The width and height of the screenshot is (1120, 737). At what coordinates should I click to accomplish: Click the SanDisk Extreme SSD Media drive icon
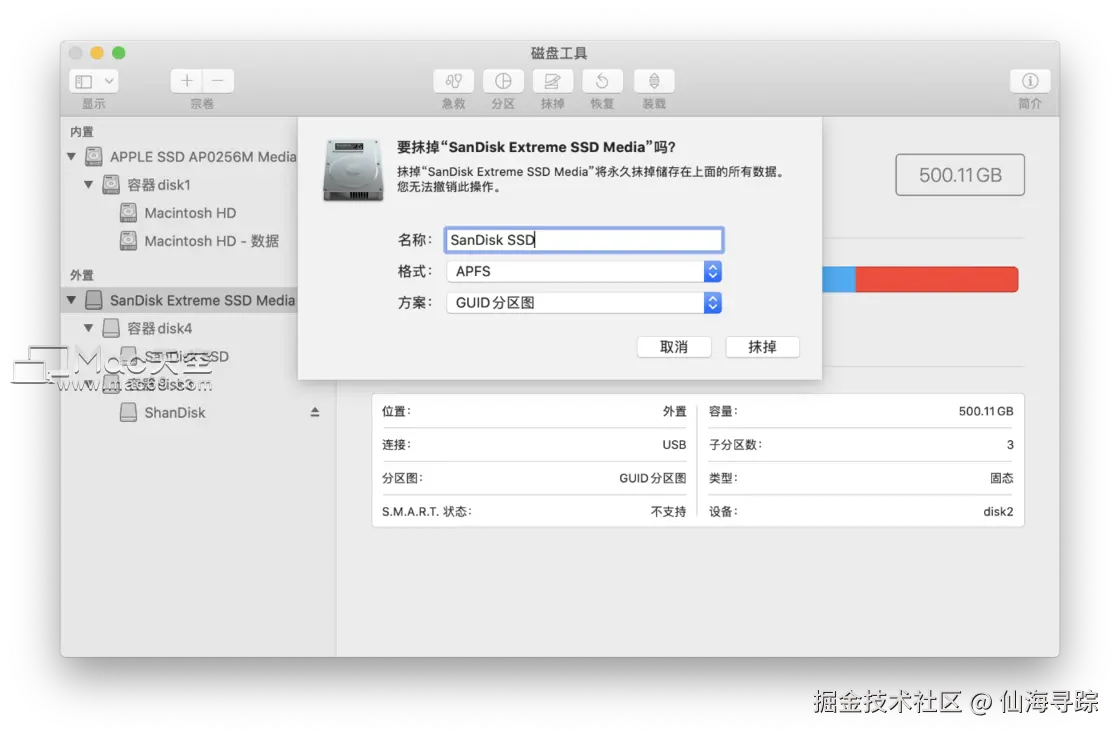click(x=94, y=300)
